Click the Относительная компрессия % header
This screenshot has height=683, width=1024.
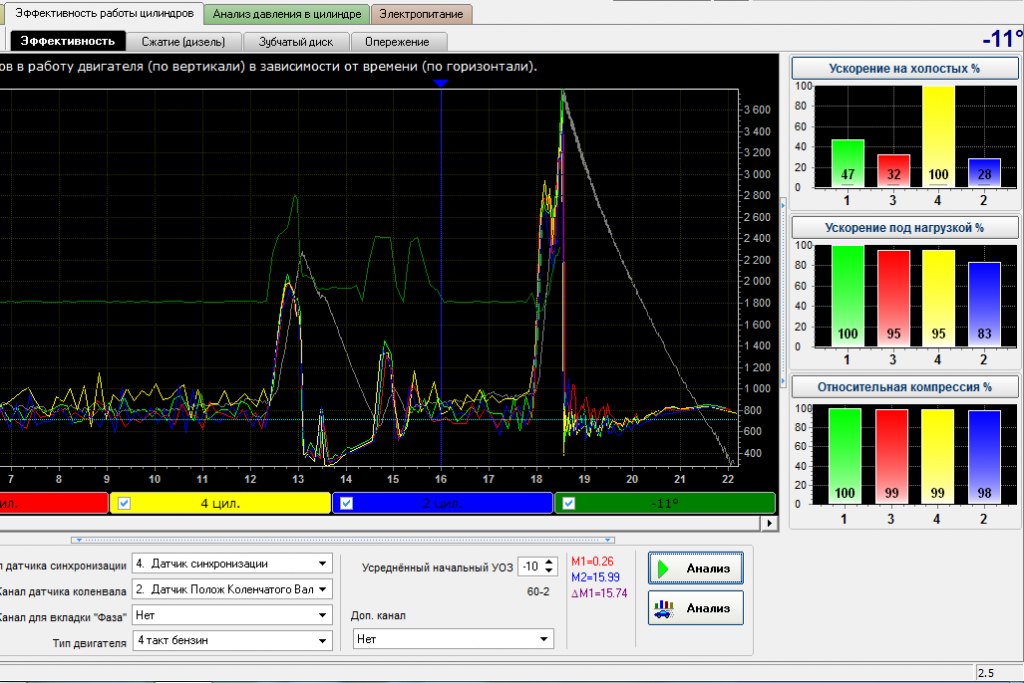tap(904, 387)
